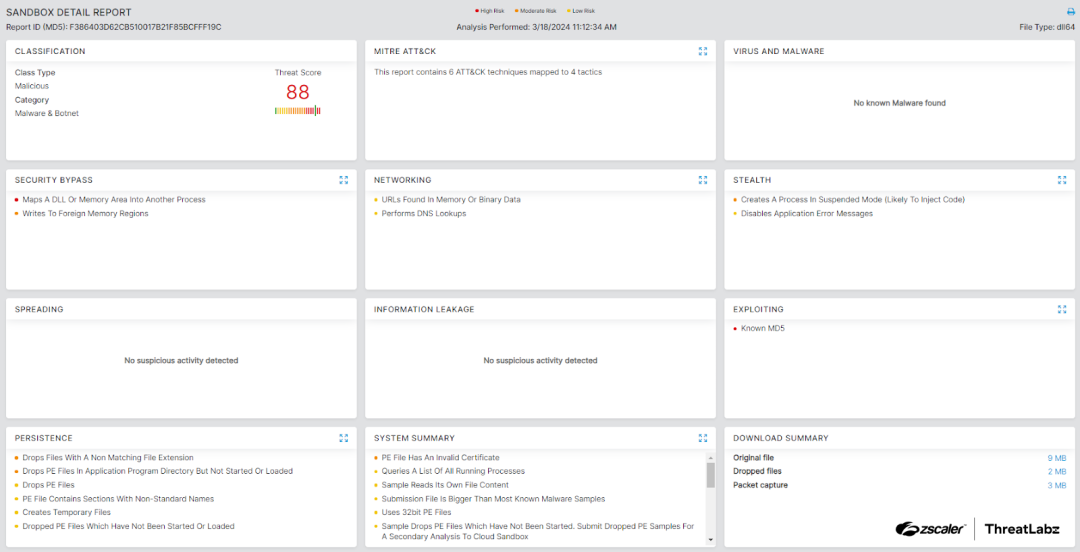Select the Known MD5 entry

(763, 328)
